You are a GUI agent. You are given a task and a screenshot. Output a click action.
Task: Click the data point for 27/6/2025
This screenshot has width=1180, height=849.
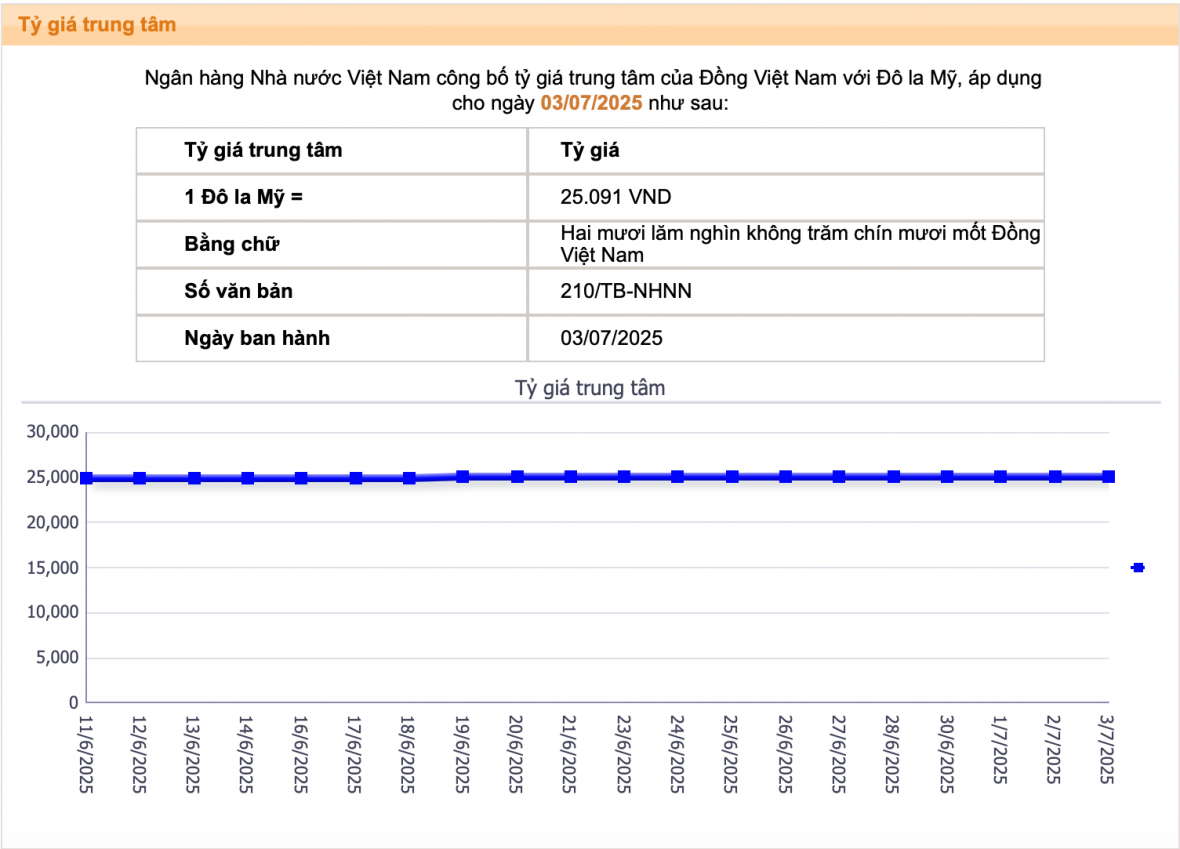click(x=841, y=475)
